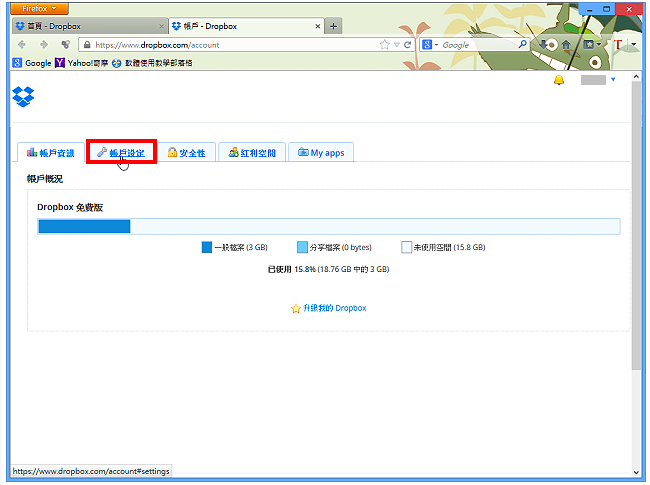
Task: Click the Google search input field
Action: [478, 45]
